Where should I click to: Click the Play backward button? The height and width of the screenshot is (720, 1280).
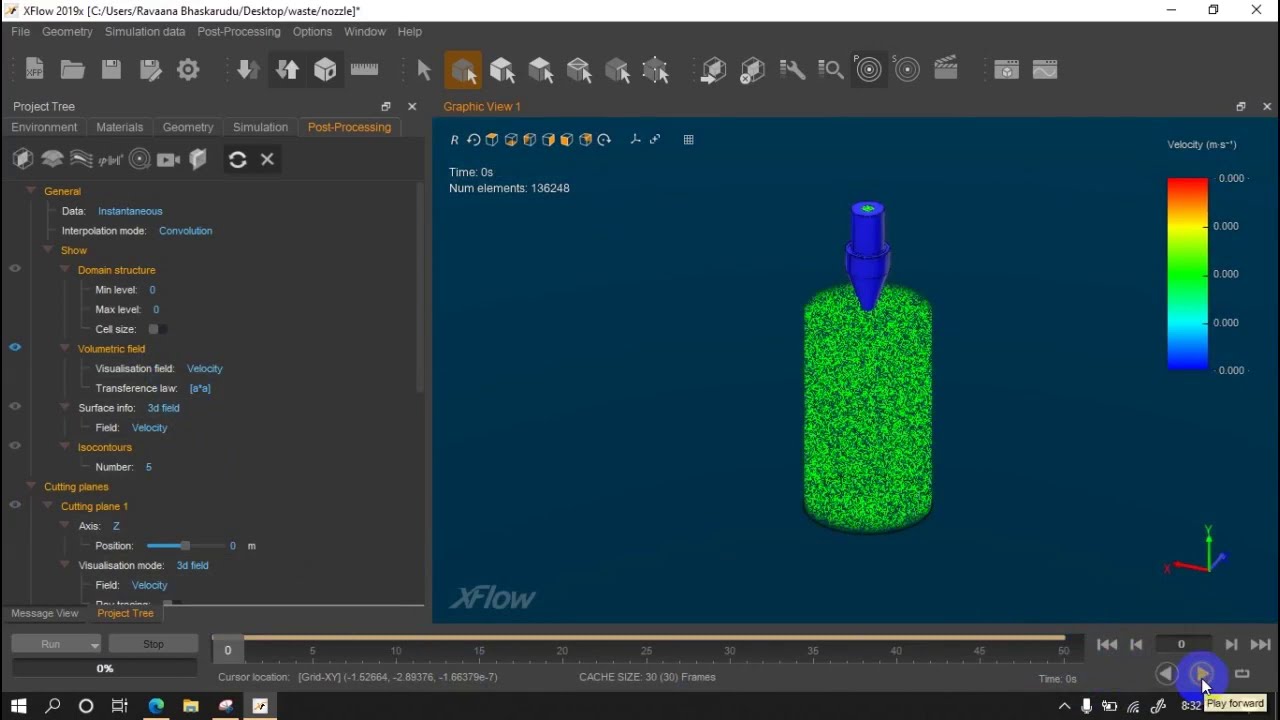coord(1166,674)
